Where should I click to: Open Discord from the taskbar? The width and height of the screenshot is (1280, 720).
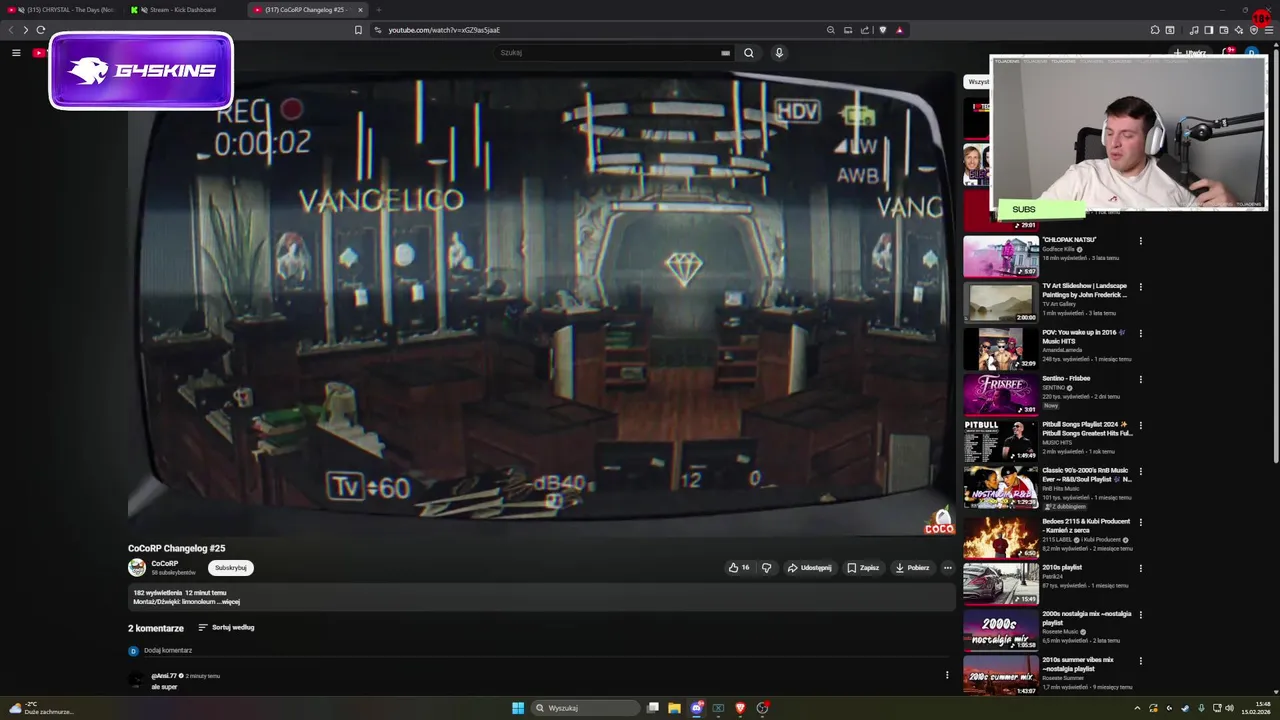point(696,708)
